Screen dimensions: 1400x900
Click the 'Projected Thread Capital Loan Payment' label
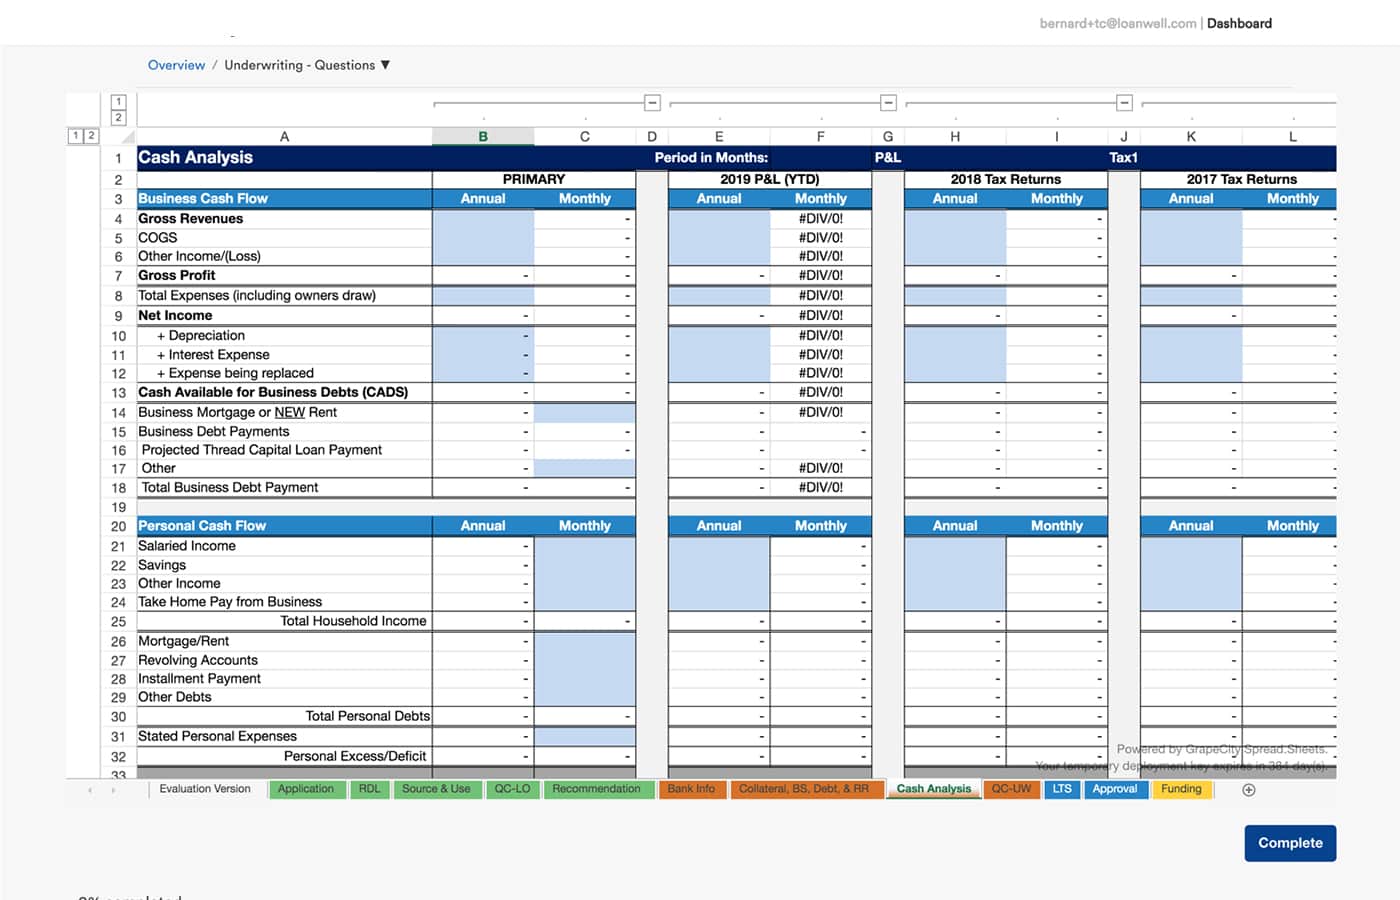(262, 450)
